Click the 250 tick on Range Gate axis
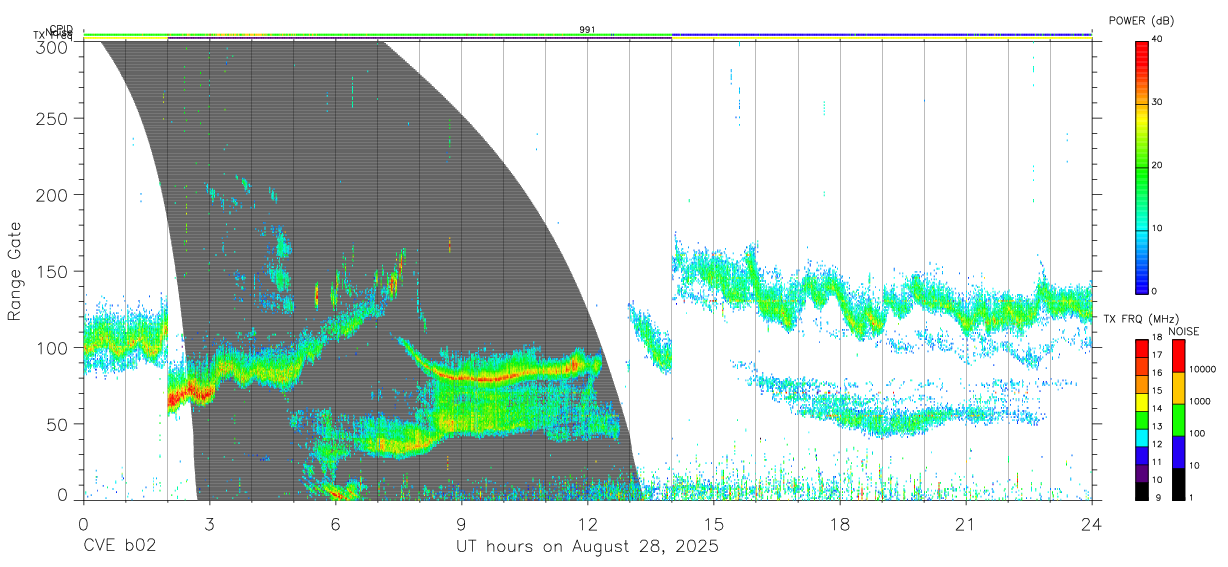 [53, 118]
